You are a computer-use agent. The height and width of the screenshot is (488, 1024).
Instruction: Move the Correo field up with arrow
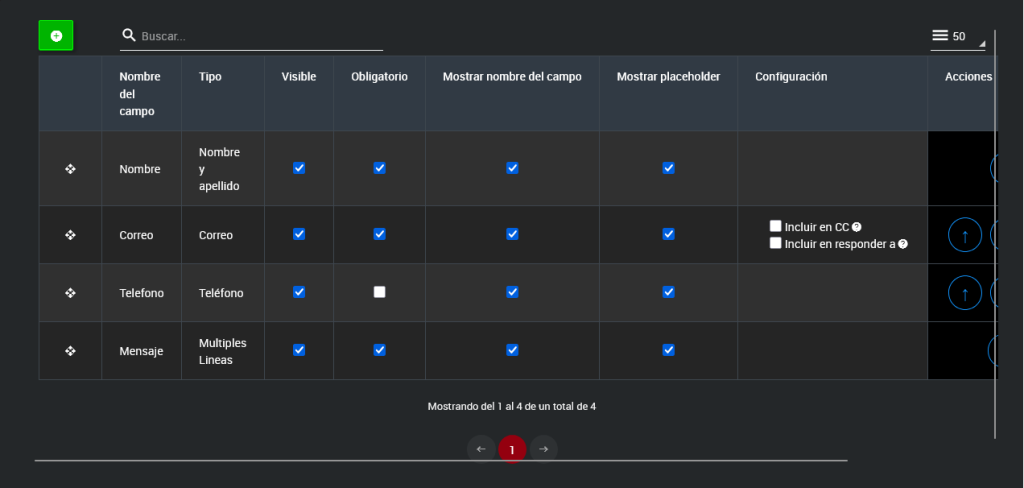(x=964, y=236)
